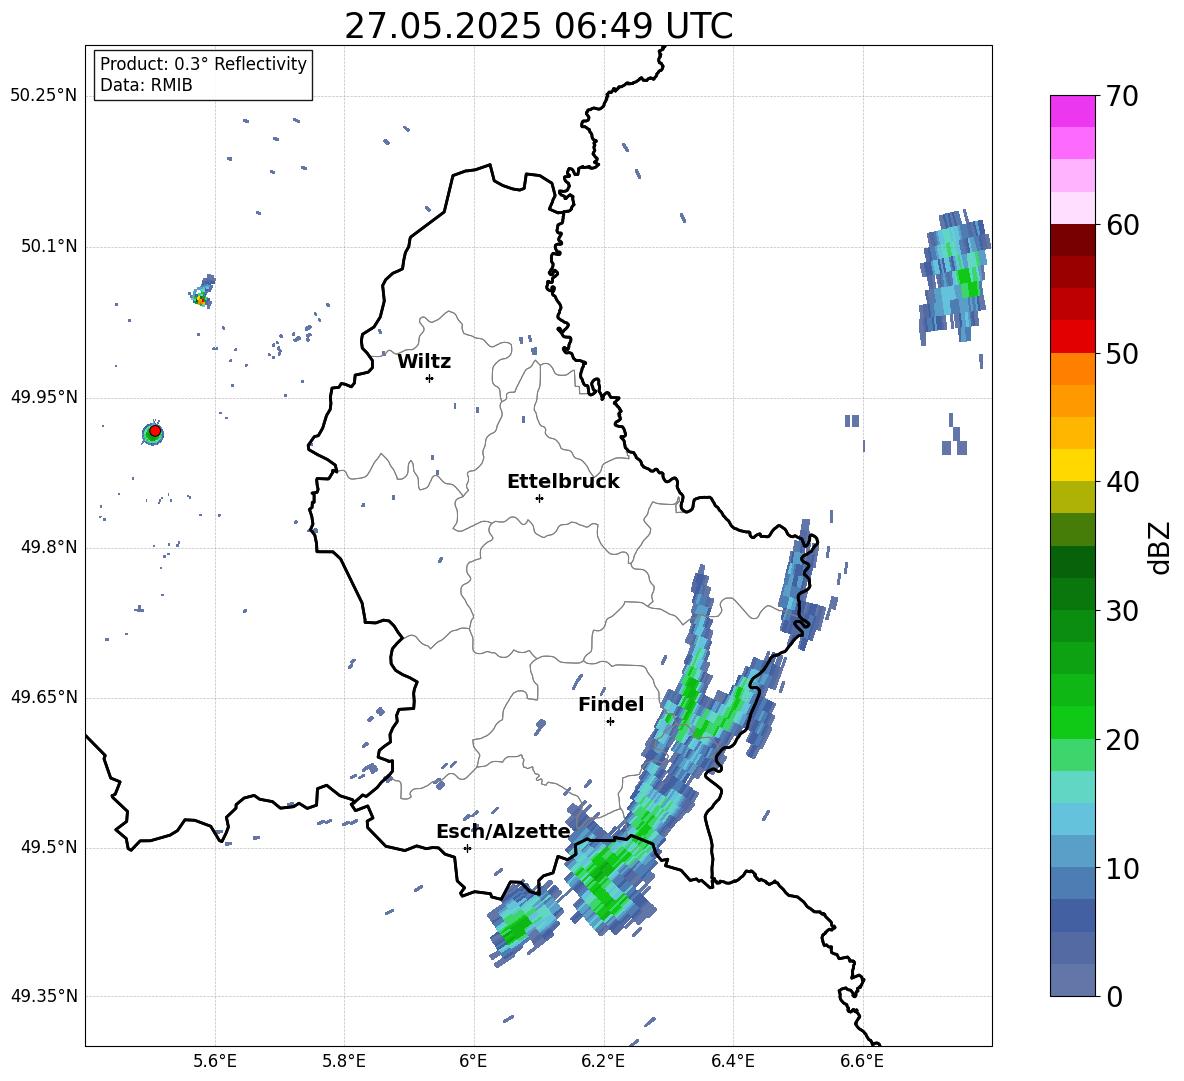Click the small multicolor echo near 5.6°E, 50.05°N
The height and width of the screenshot is (1081, 1184).
click(x=202, y=292)
